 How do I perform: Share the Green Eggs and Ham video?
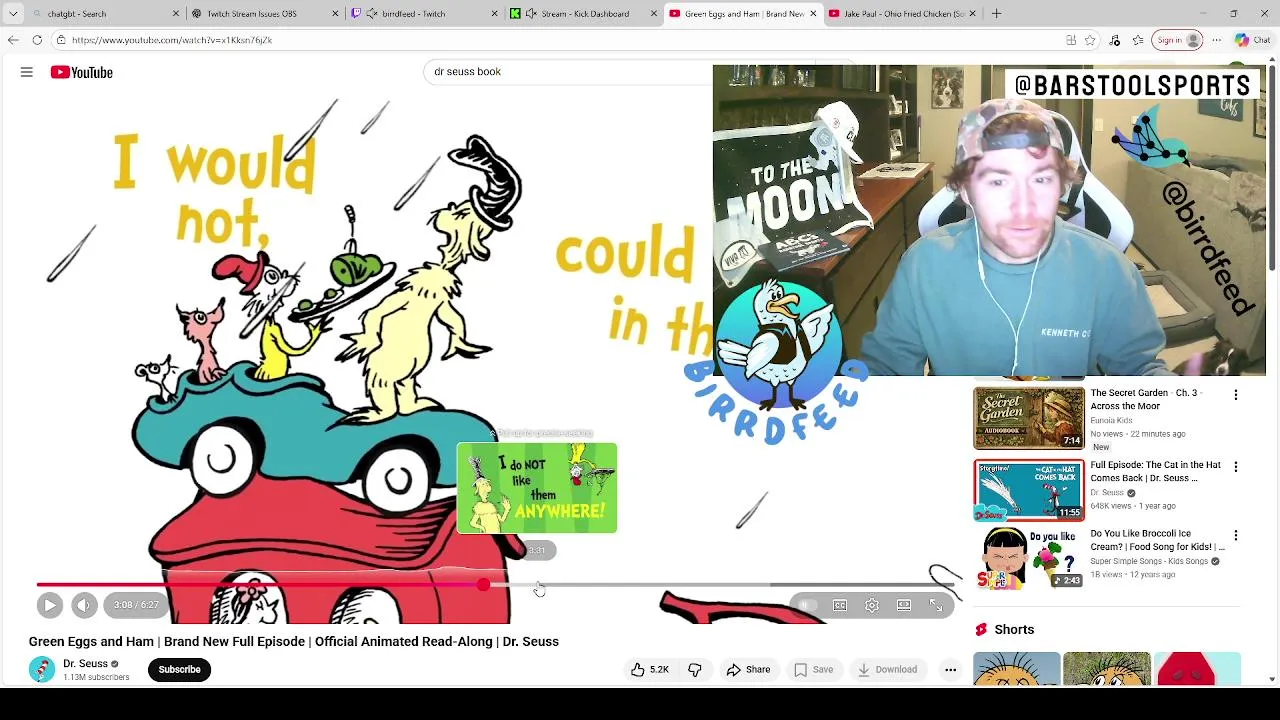coord(748,670)
